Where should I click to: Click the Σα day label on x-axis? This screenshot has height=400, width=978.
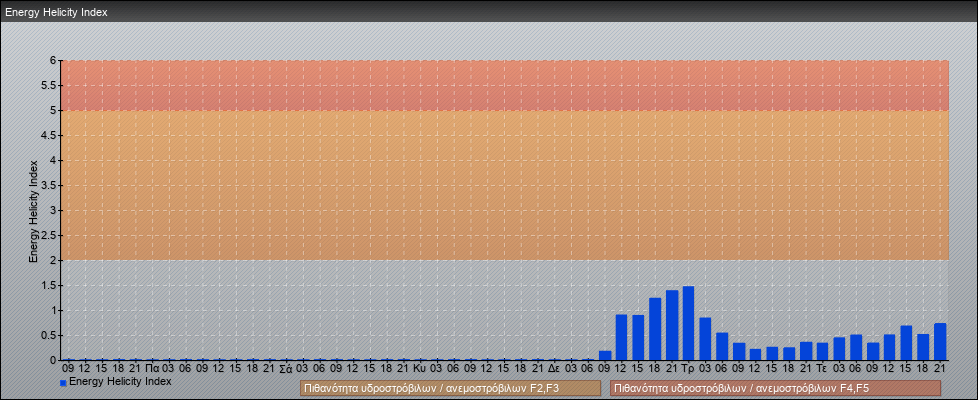pyautogui.click(x=286, y=368)
